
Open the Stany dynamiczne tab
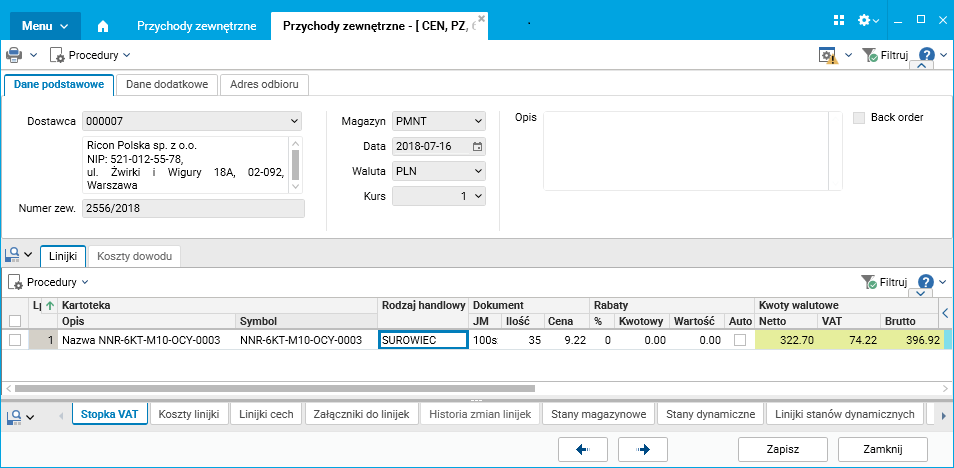coord(711,414)
